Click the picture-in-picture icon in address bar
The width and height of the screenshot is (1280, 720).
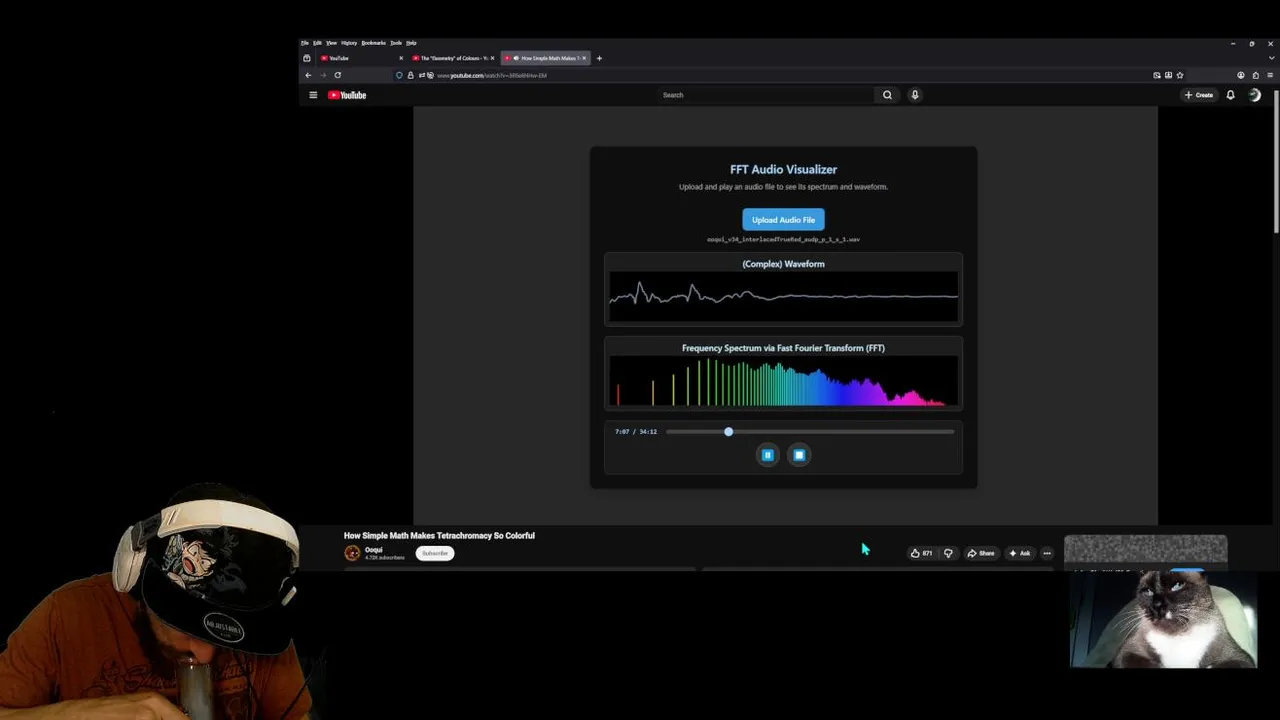tap(1157, 75)
